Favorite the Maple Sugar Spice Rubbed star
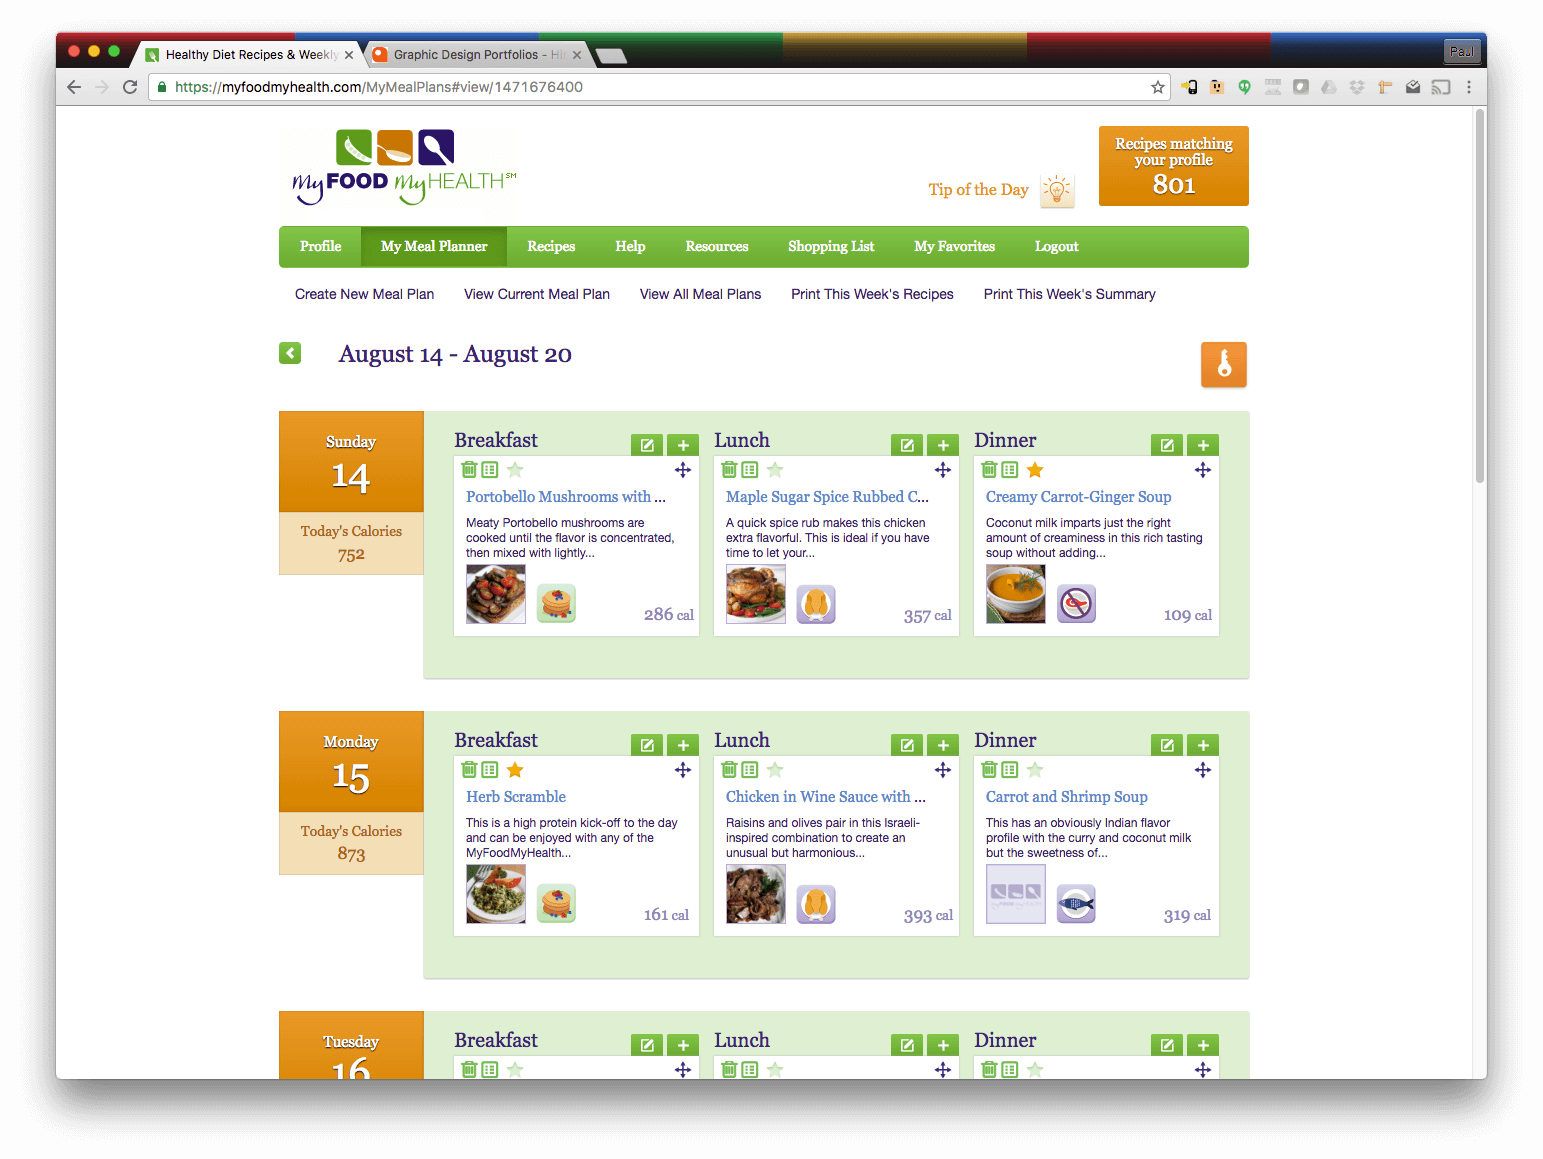The height and width of the screenshot is (1159, 1543). [x=775, y=469]
